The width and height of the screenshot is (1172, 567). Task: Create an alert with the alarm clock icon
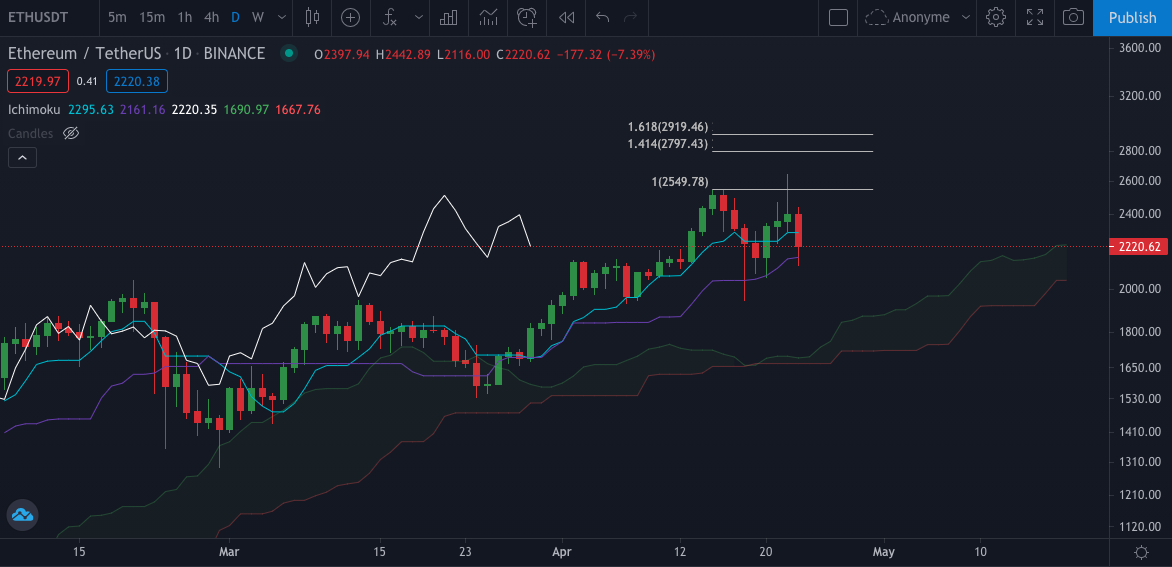527,17
